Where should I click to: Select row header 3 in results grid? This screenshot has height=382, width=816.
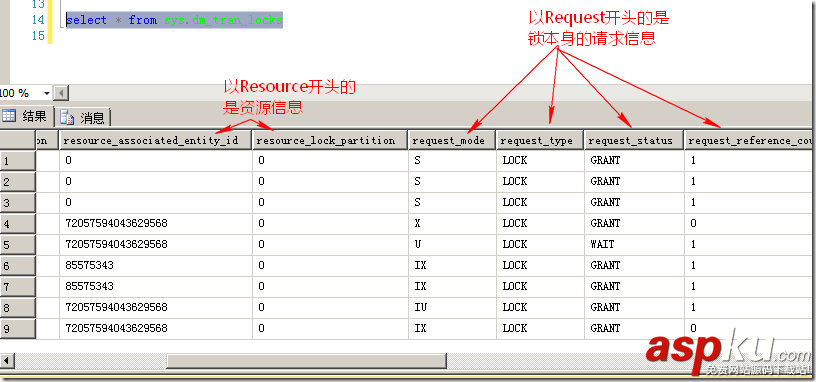[x=18, y=202]
